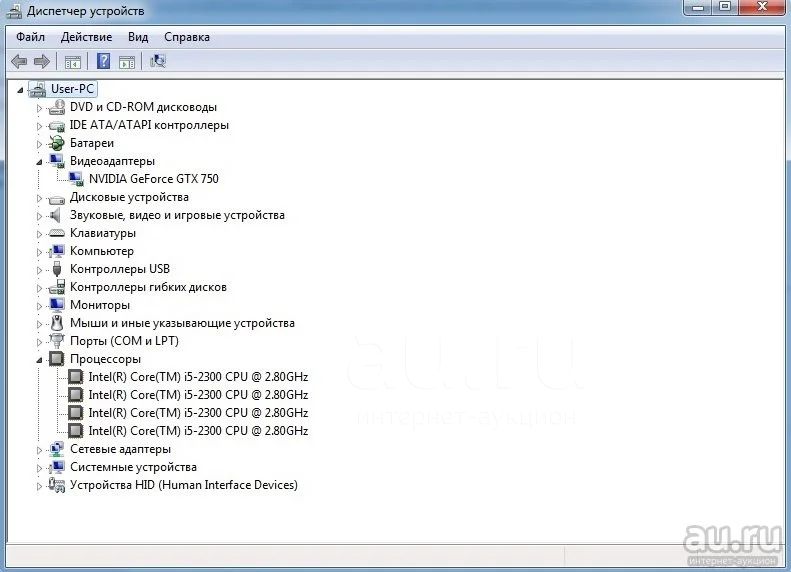Select the last Intel Core i5-2300 entry
The width and height of the screenshot is (791, 572).
coord(198,431)
